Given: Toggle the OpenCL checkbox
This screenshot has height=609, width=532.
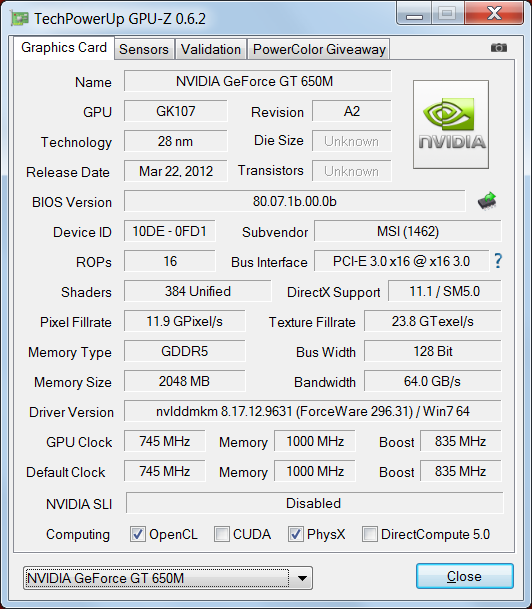Looking at the screenshot, I should coord(138,534).
